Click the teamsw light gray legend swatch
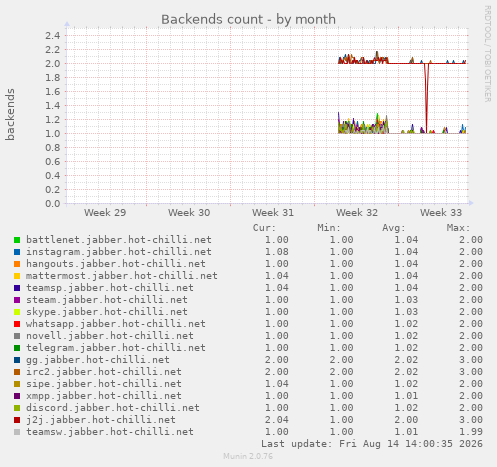This screenshot has height=467, width=497. (17, 432)
